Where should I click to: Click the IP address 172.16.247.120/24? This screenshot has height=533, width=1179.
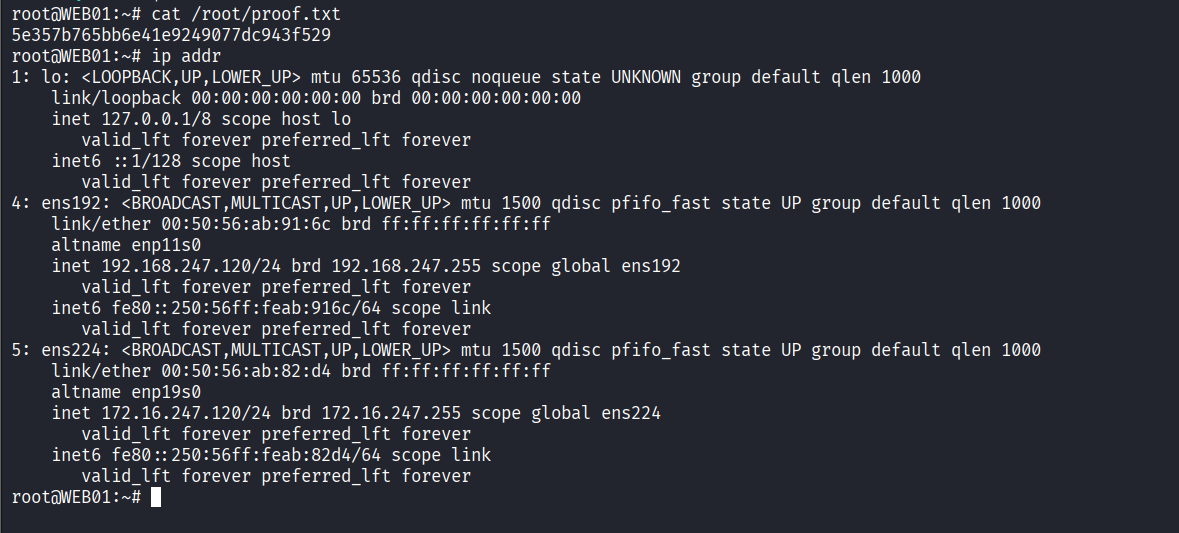pyautogui.click(x=181, y=413)
